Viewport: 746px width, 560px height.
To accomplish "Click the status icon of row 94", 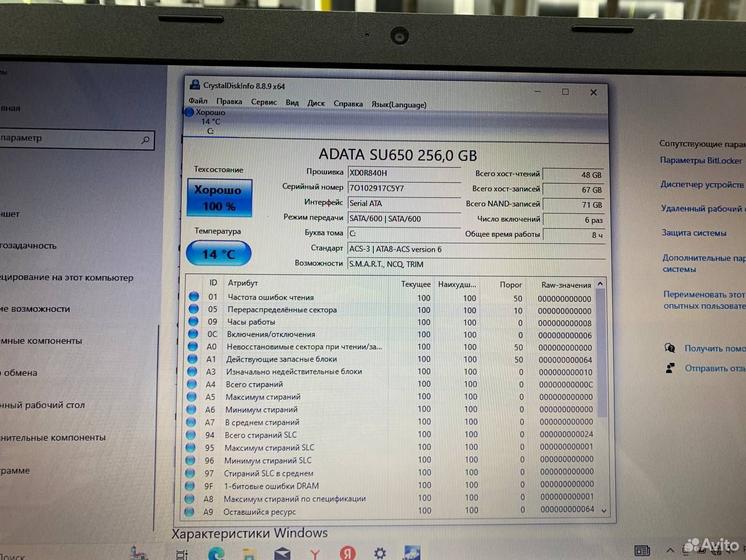I will pos(190,434).
